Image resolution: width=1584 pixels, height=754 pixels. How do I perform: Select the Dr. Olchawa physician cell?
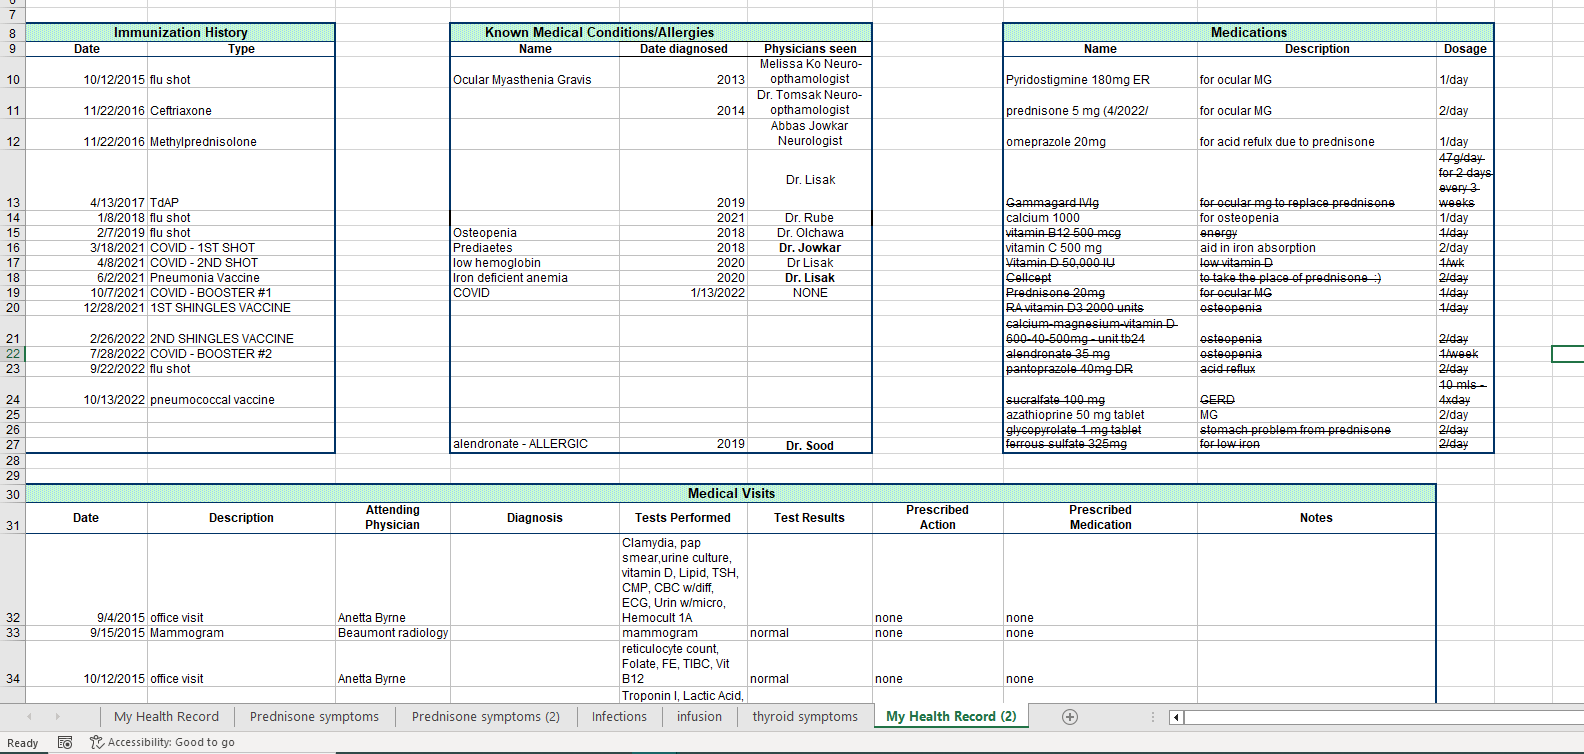click(x=810, y=232)
